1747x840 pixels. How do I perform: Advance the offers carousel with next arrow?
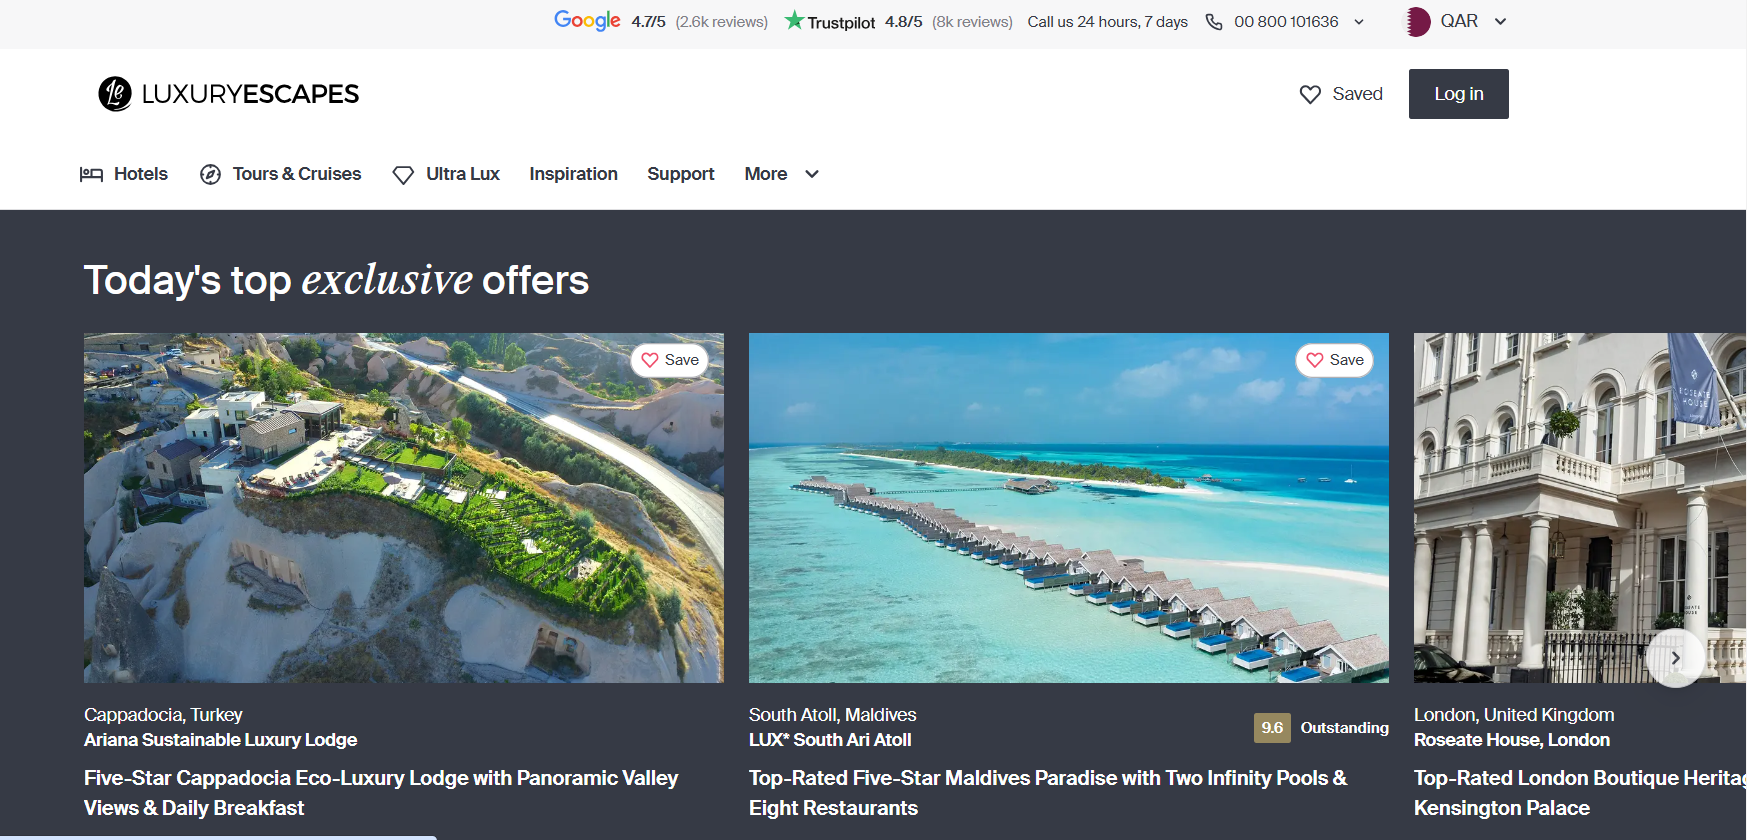tap(1676, 658)
